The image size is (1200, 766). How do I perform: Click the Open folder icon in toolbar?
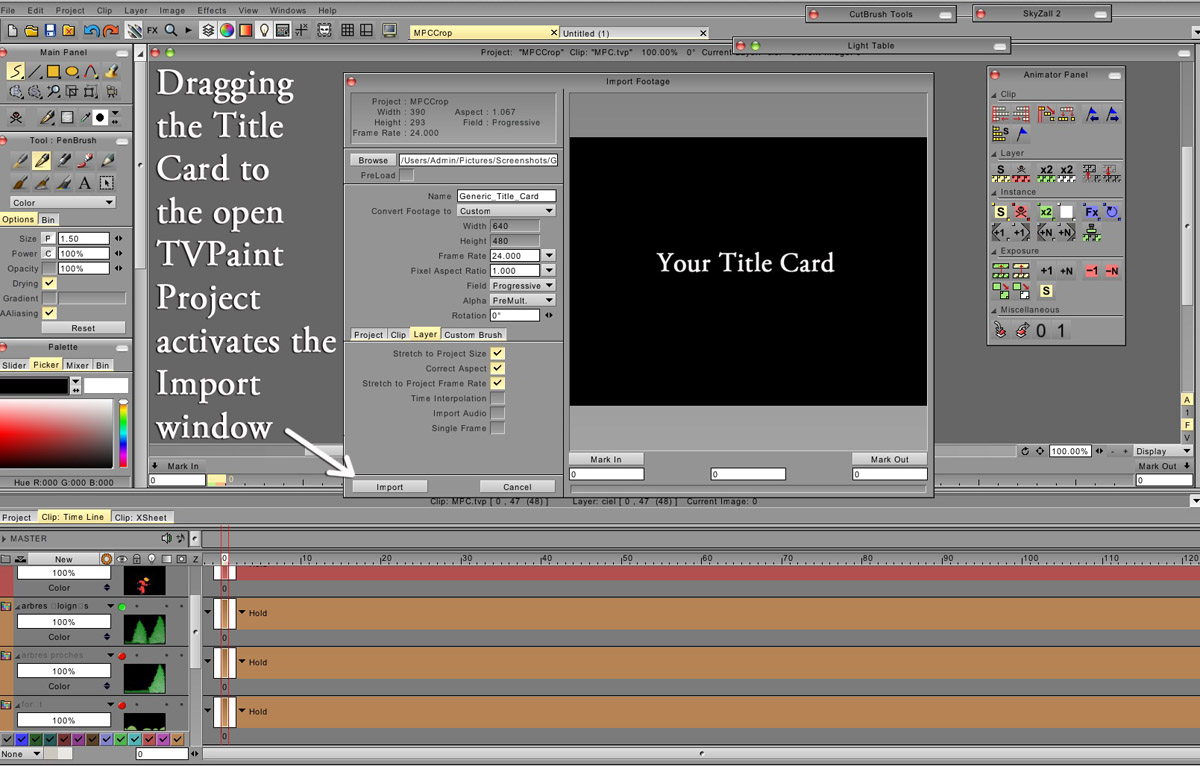[x=30, y=31]
